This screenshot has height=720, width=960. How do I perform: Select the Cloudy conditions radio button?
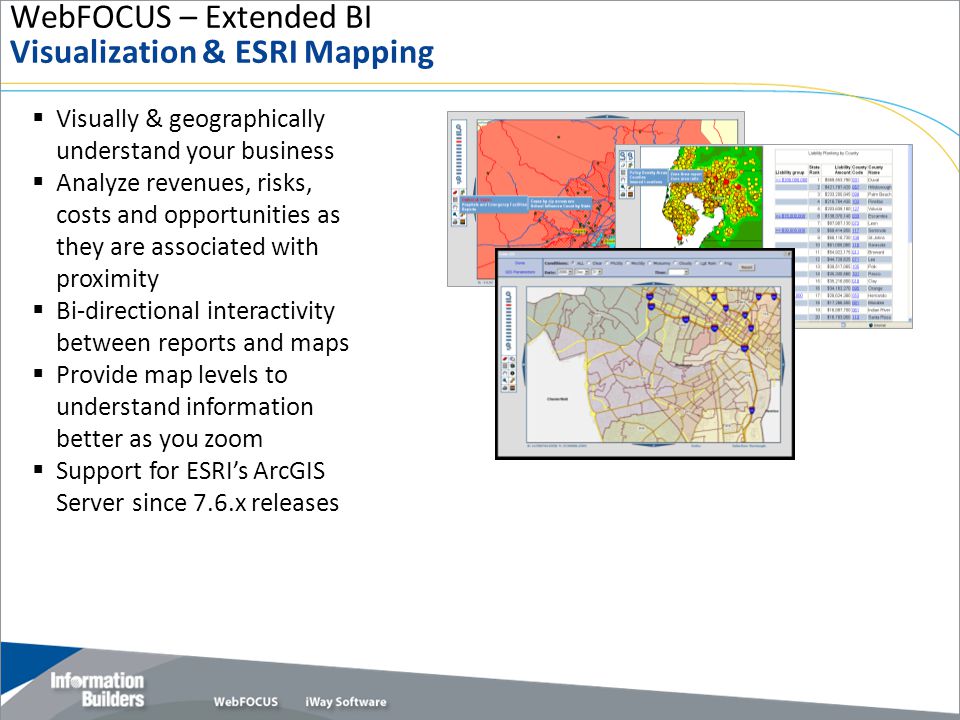coord(675,263)
